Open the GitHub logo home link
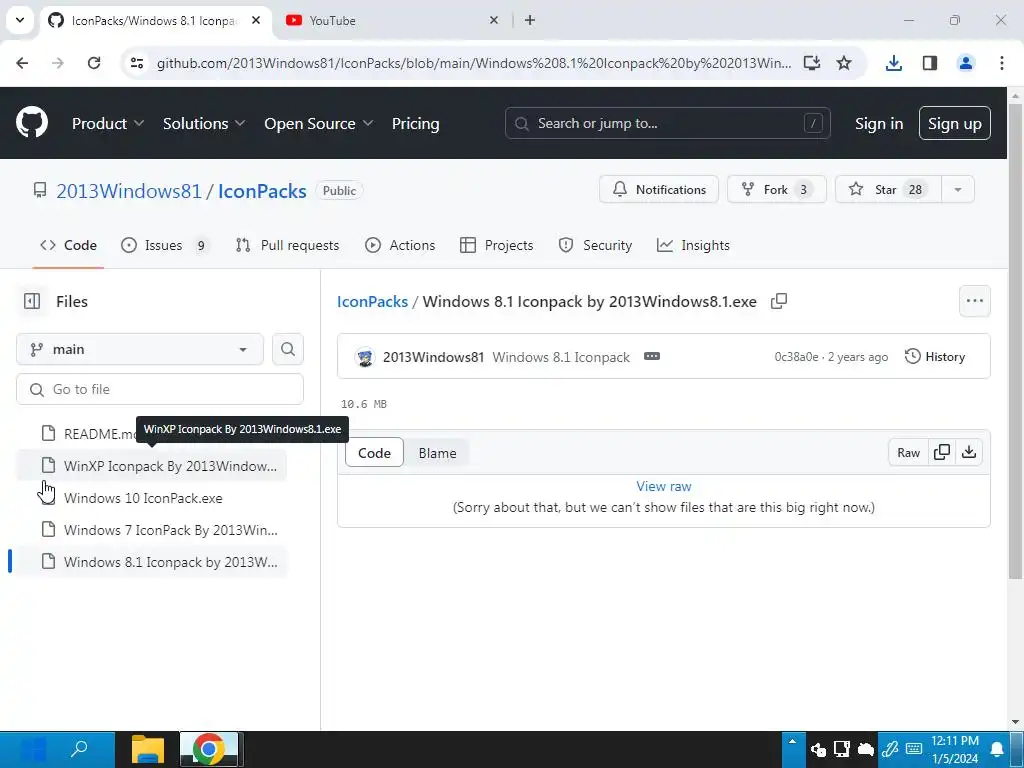This screenshot has height=768, width=1024. coord(32,122)
